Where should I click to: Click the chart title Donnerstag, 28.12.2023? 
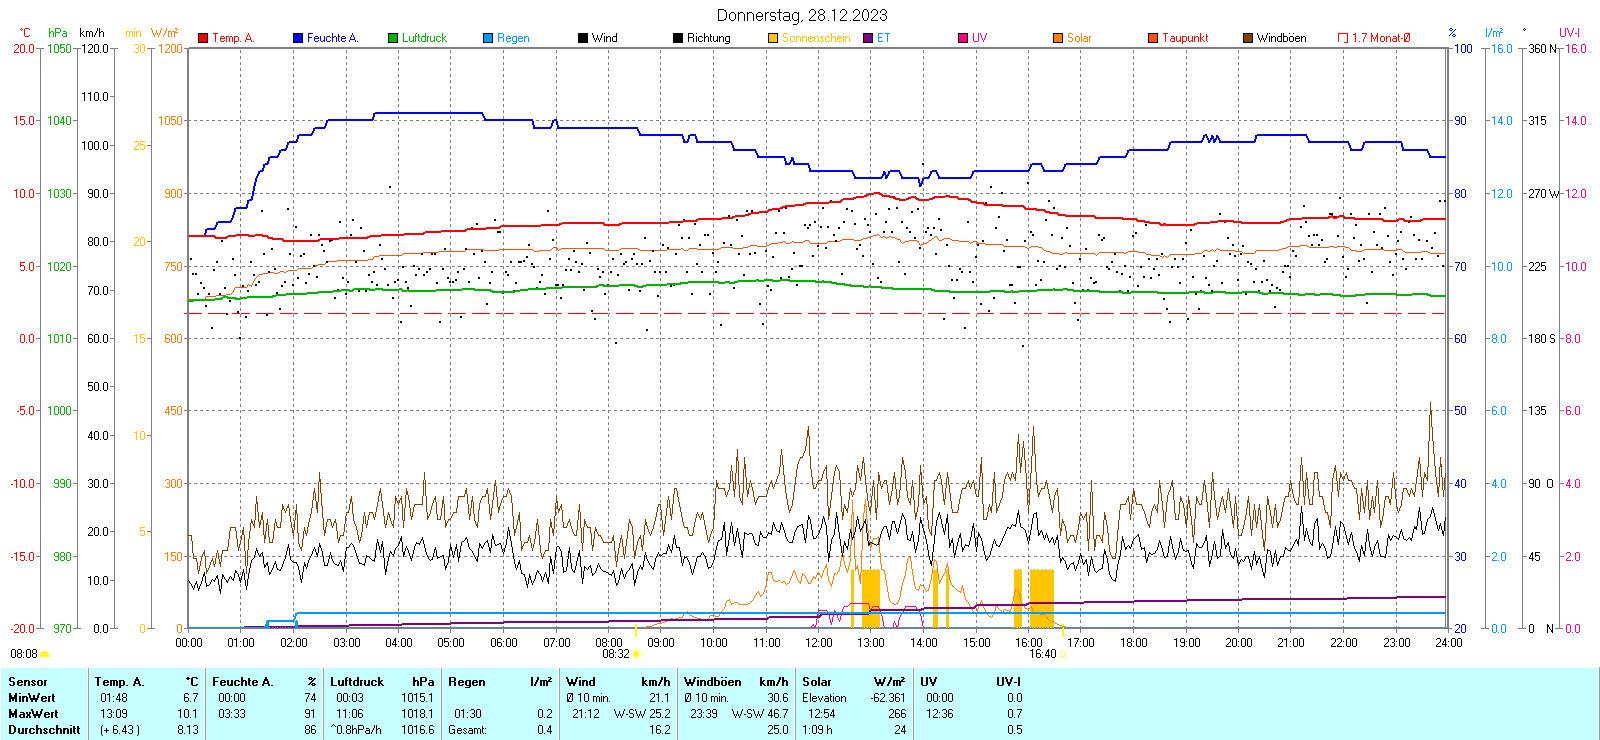[802, 15]
